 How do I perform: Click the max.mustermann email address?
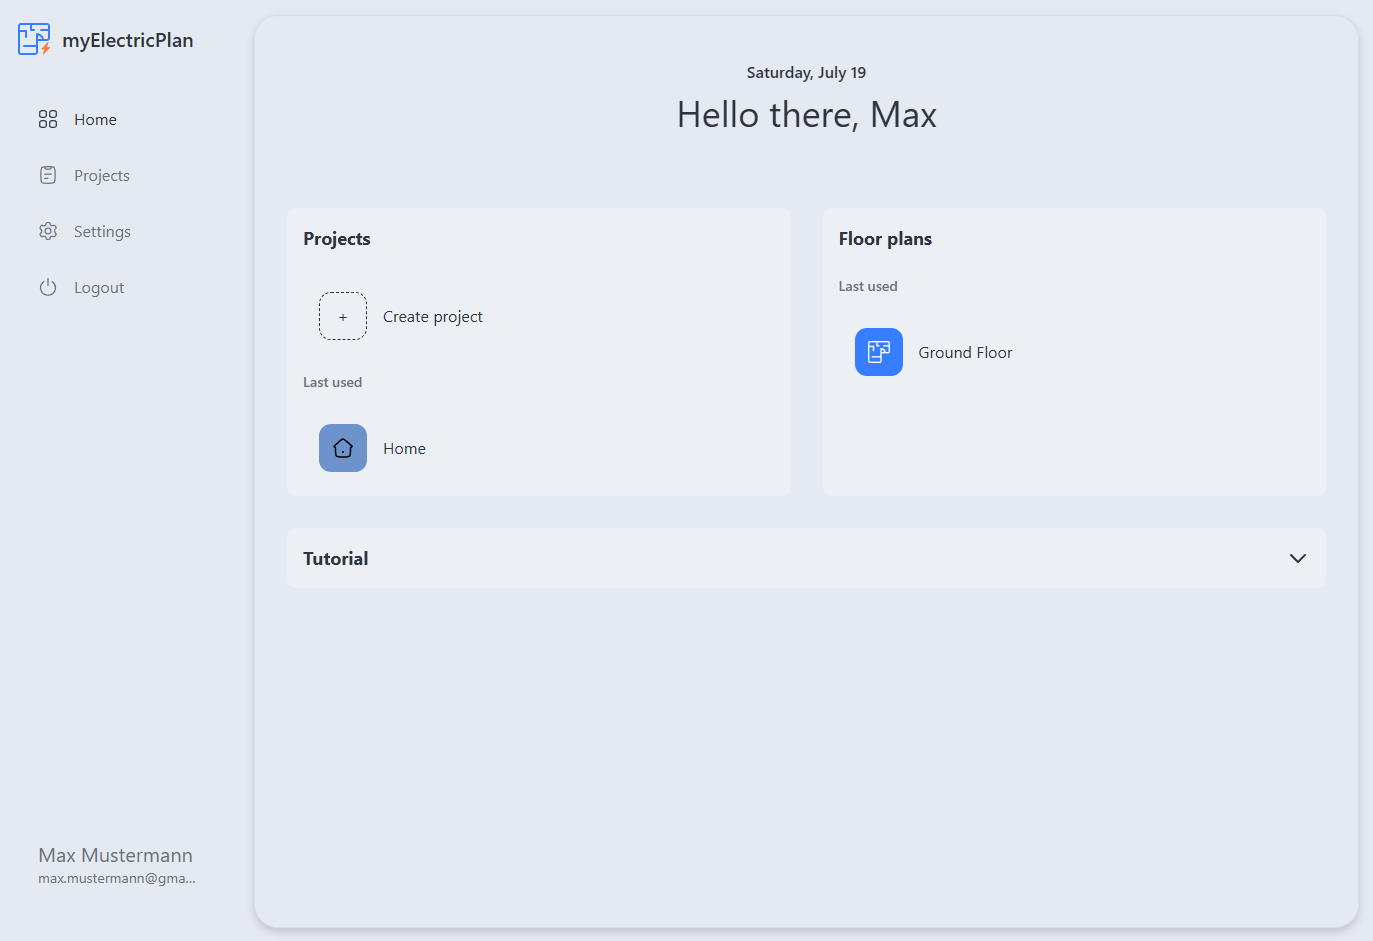117,878
